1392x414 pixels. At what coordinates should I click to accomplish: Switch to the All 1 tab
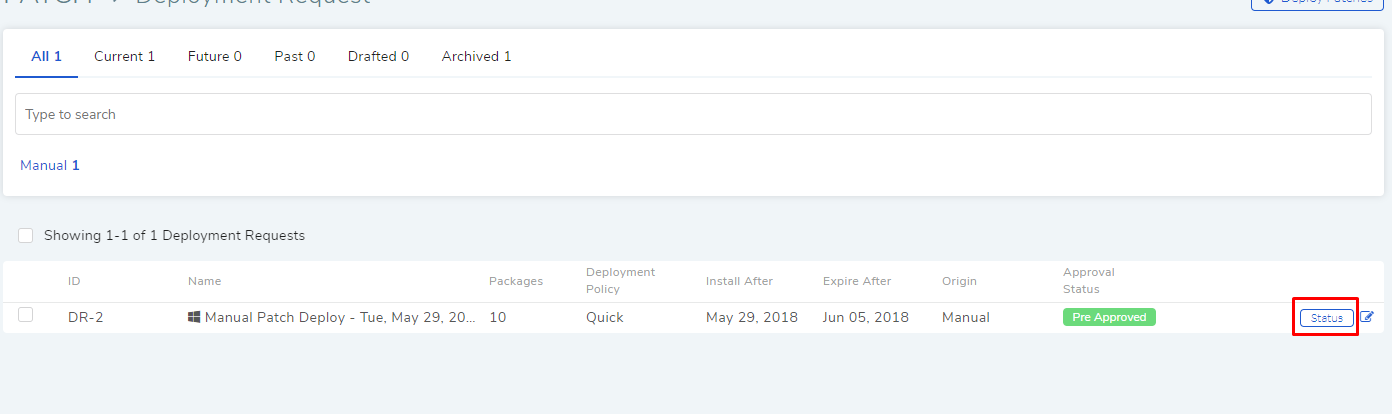pyautogui.click(x=47, y=56)
